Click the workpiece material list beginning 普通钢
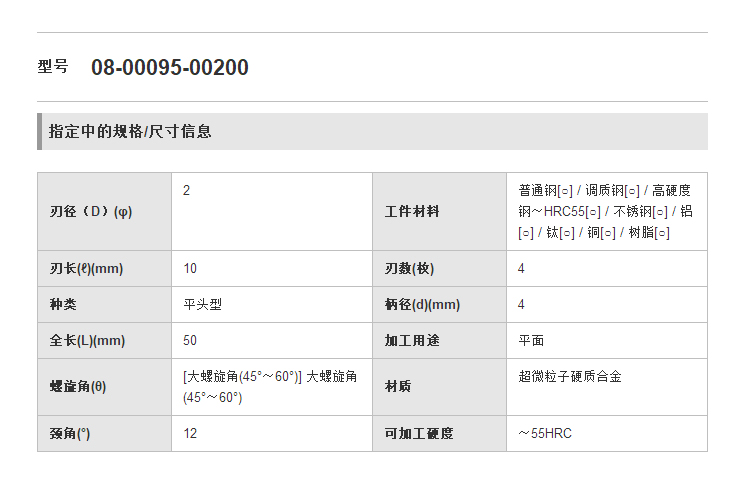 click(605, 211)
